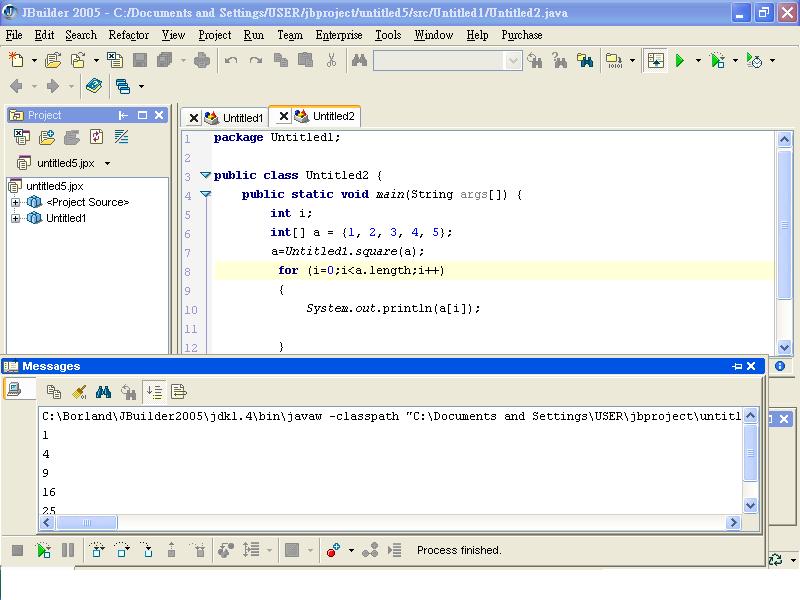The image size is (800, 600).
Task: Maximize the Project pane
Action: pyautogui.click(x=142, y=115)
